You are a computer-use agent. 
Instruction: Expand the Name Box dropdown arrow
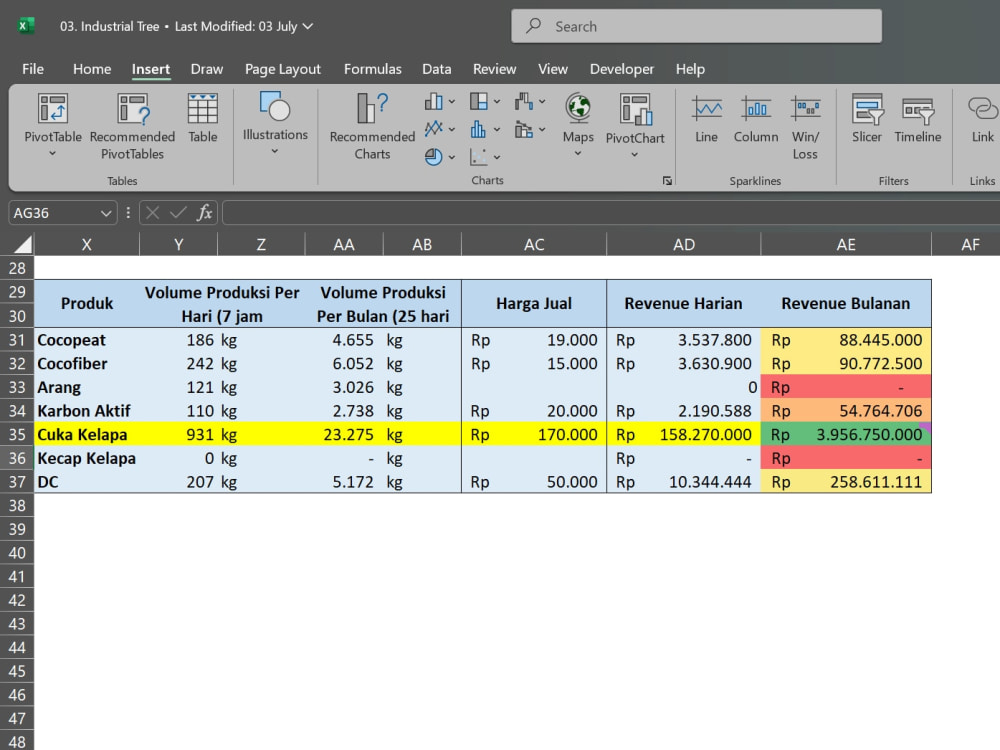click(106, 214)
